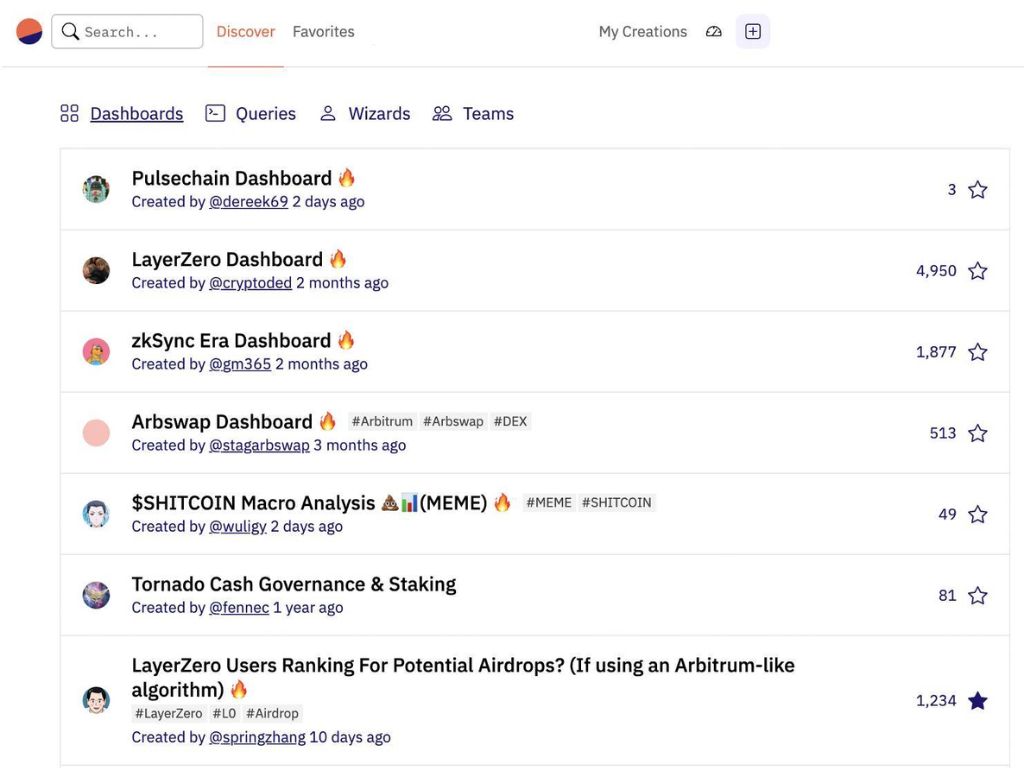Star the LayerZero Dashboard
Image resolution: width=1024 pixels, height=768 pixels.
click(x=978, y=270)
